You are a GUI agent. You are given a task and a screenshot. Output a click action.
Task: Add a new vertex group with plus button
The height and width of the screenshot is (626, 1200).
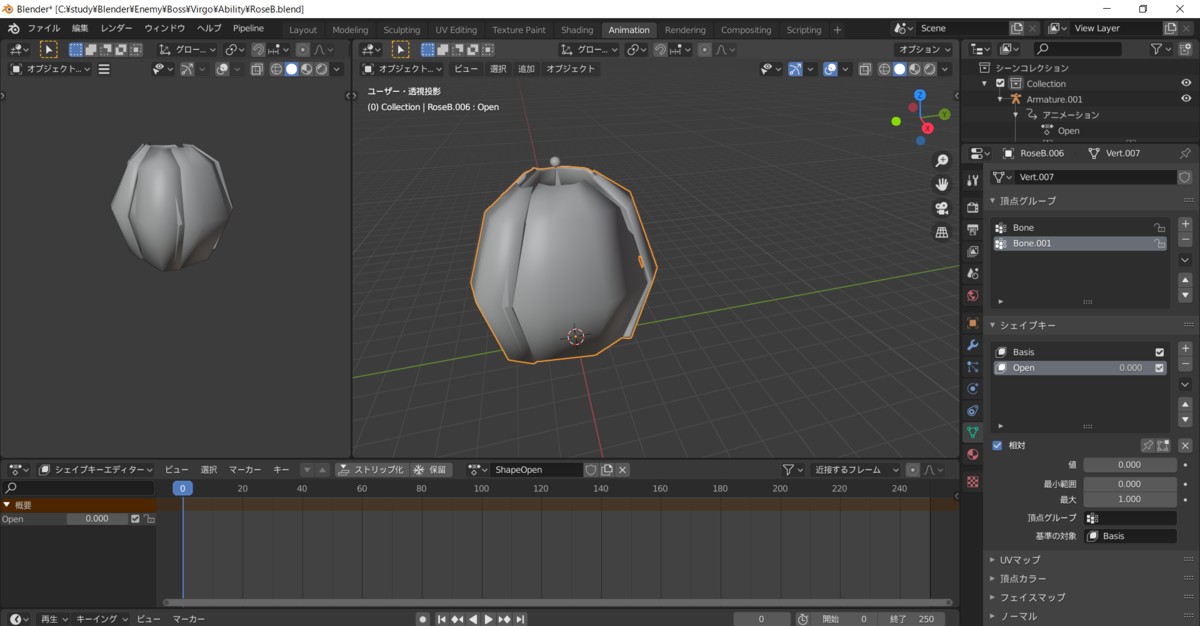pos(1185,224)
